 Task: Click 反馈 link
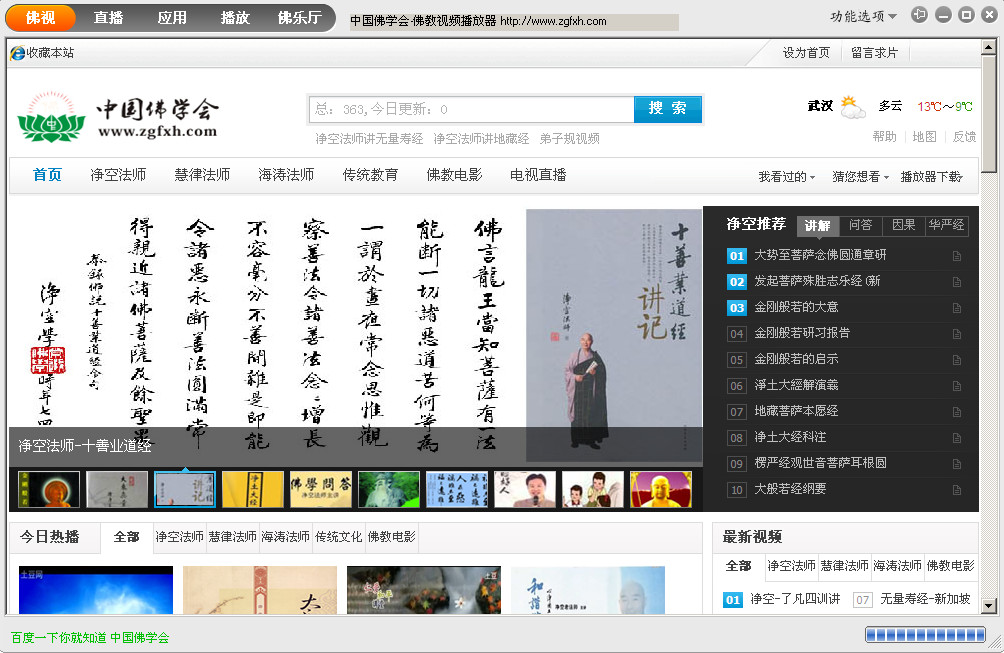click(964, 136)
